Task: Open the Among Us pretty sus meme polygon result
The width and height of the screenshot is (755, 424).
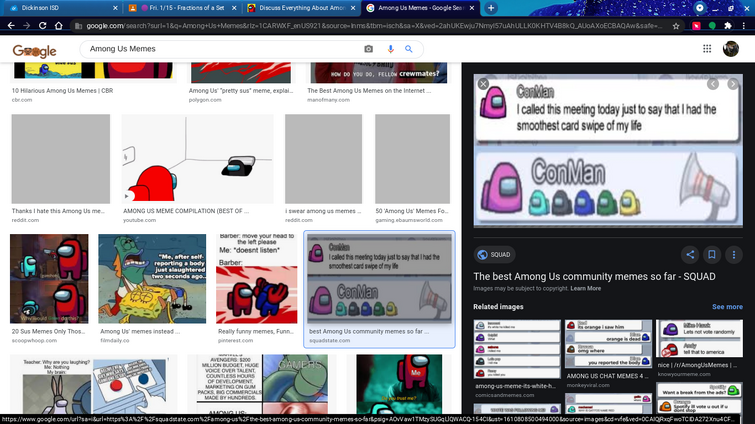Action: pyautogui.click(x=241, y=82)
